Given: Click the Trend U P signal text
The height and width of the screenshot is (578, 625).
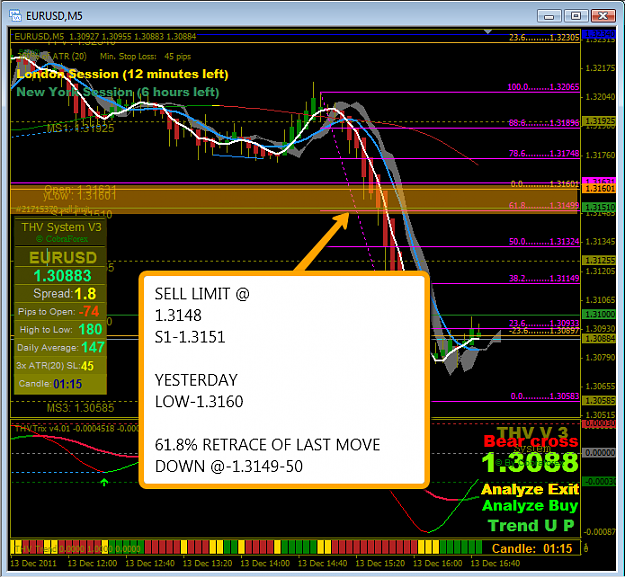Looking at the screenshot, I should (x=531, y=525).
